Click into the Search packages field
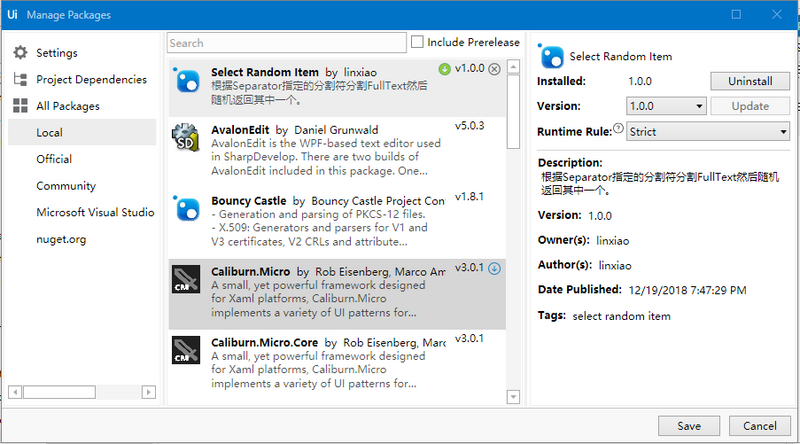The height and width of the screenshot is (444, 800). point(287,43)
